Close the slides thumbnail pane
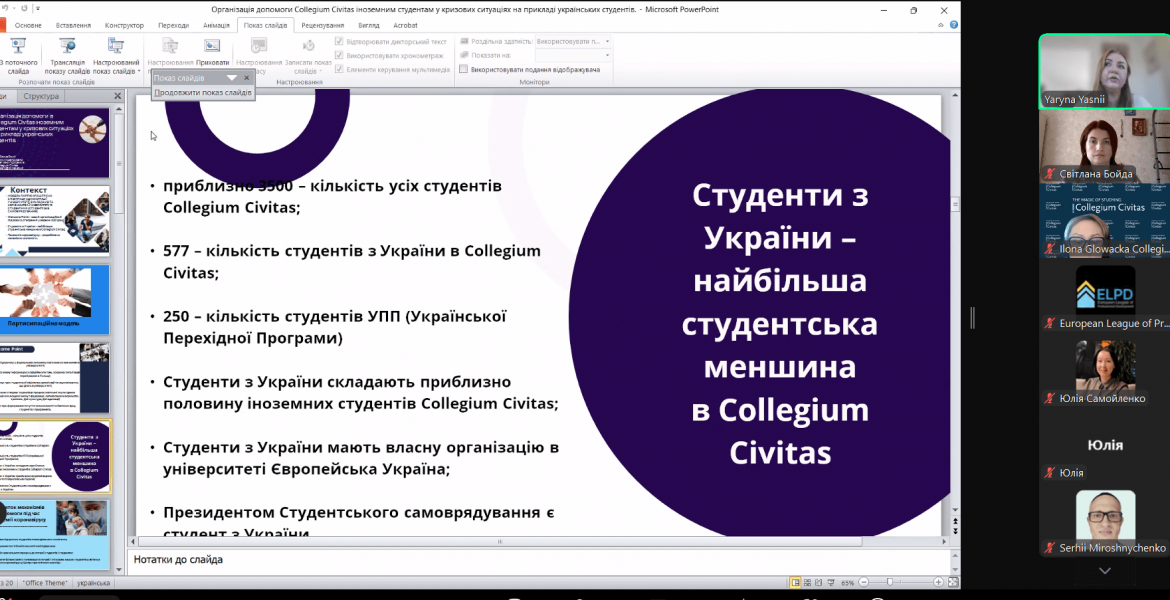The image size is (1170, 600). click(x=117, y=96)
